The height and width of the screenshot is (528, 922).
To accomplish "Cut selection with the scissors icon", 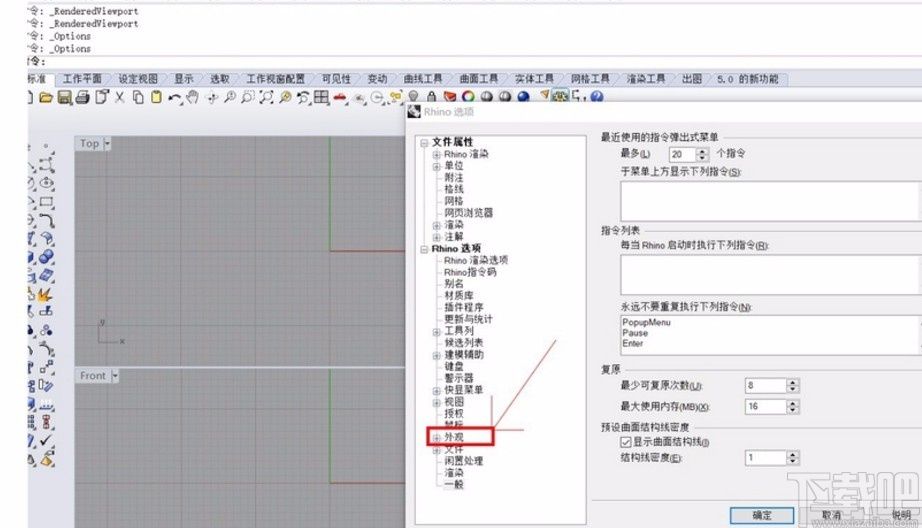I will pyautogui.click(x=119, y=97).
